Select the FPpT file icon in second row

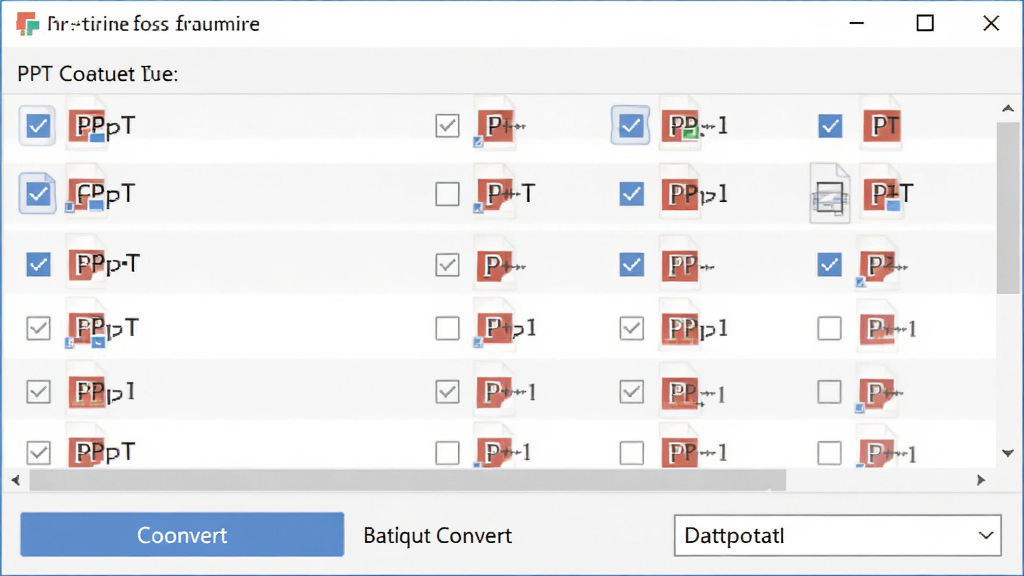[x=86, y=193]
